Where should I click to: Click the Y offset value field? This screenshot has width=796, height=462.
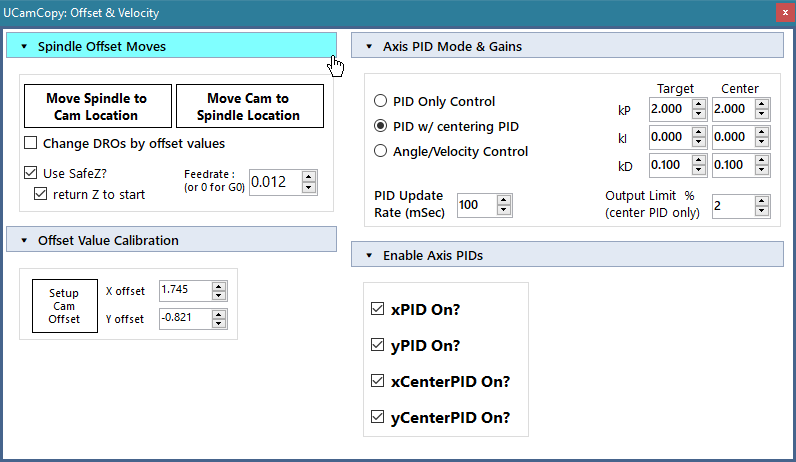[x=185, y=318]
